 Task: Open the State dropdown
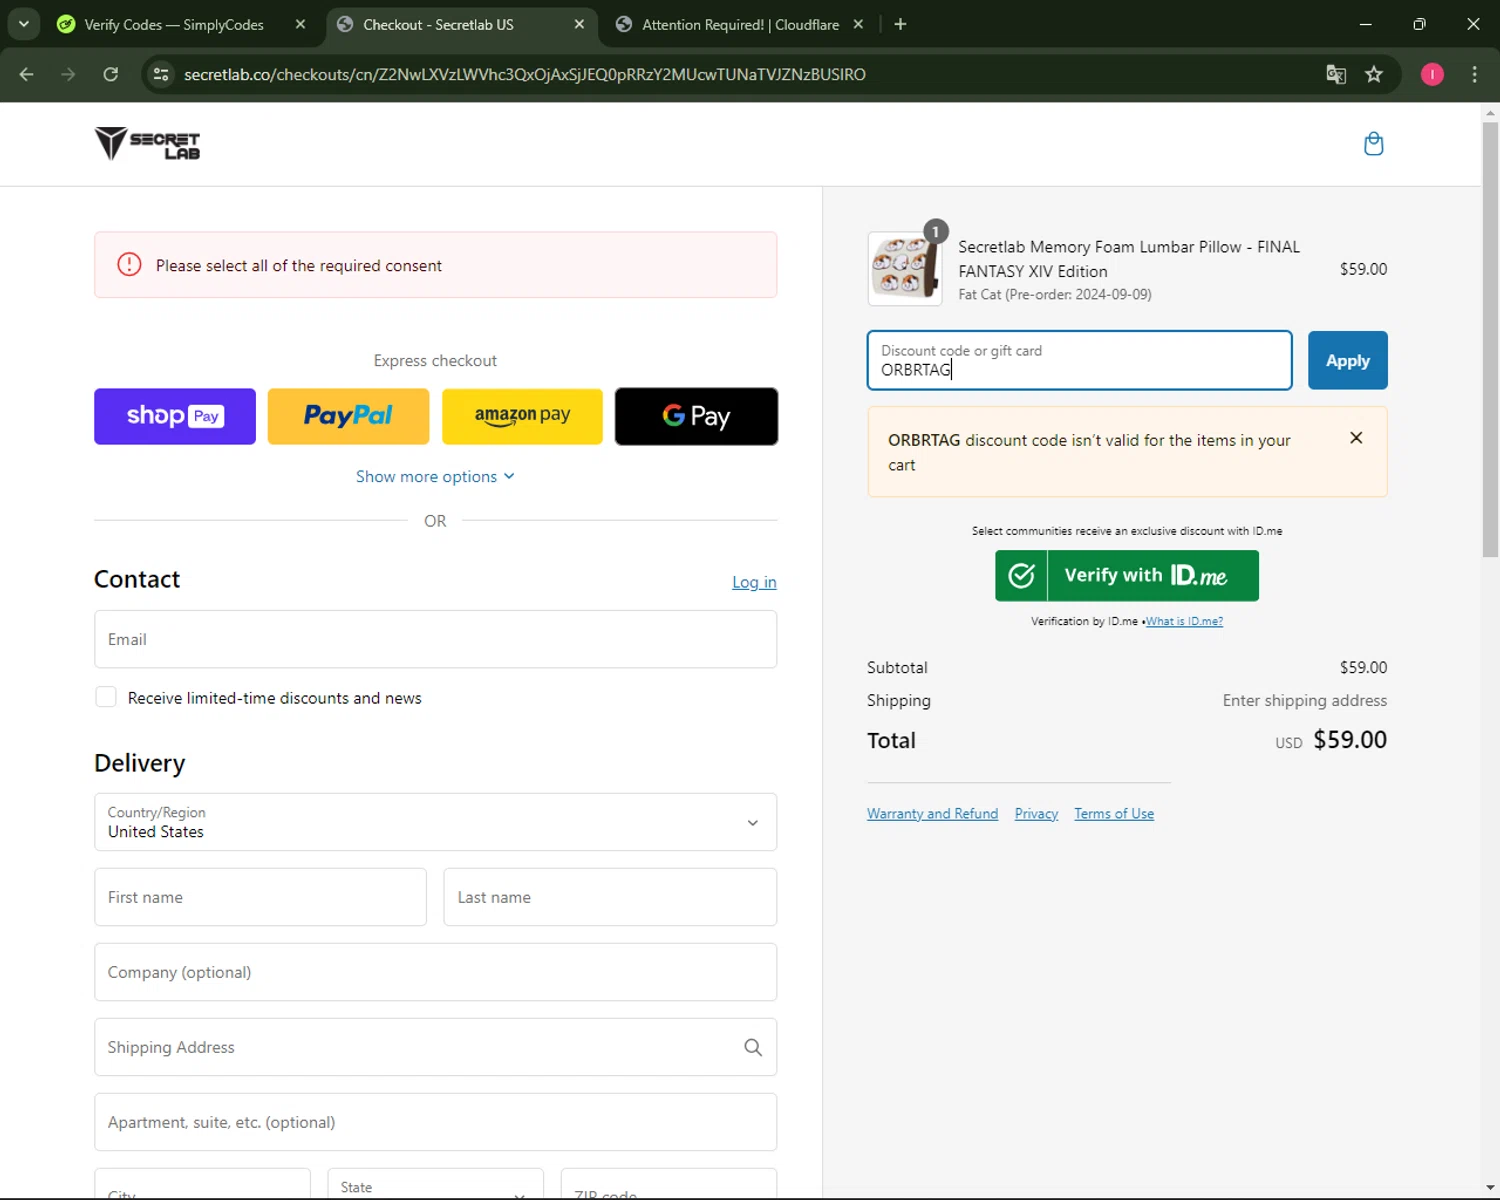click(x=435, y=1184)
